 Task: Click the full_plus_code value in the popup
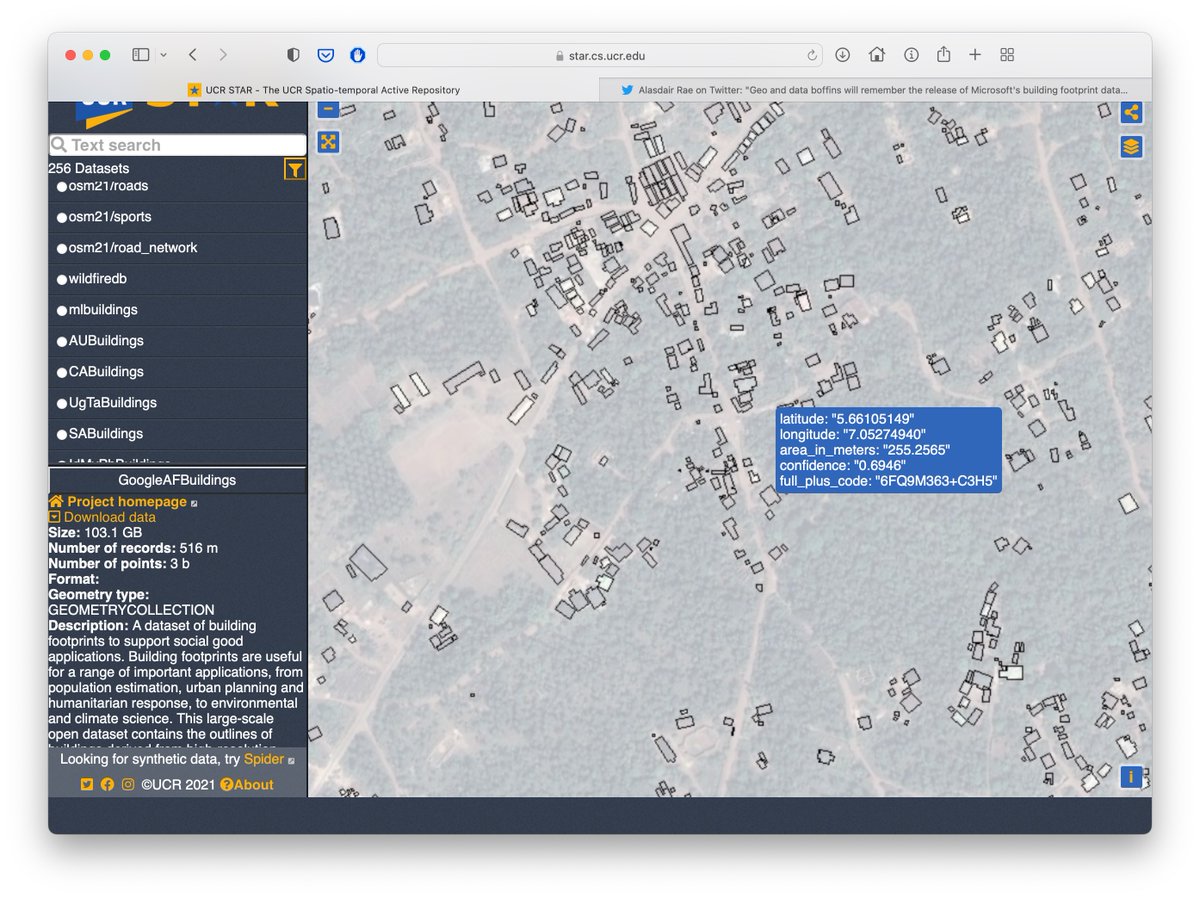tap(937, 482)
